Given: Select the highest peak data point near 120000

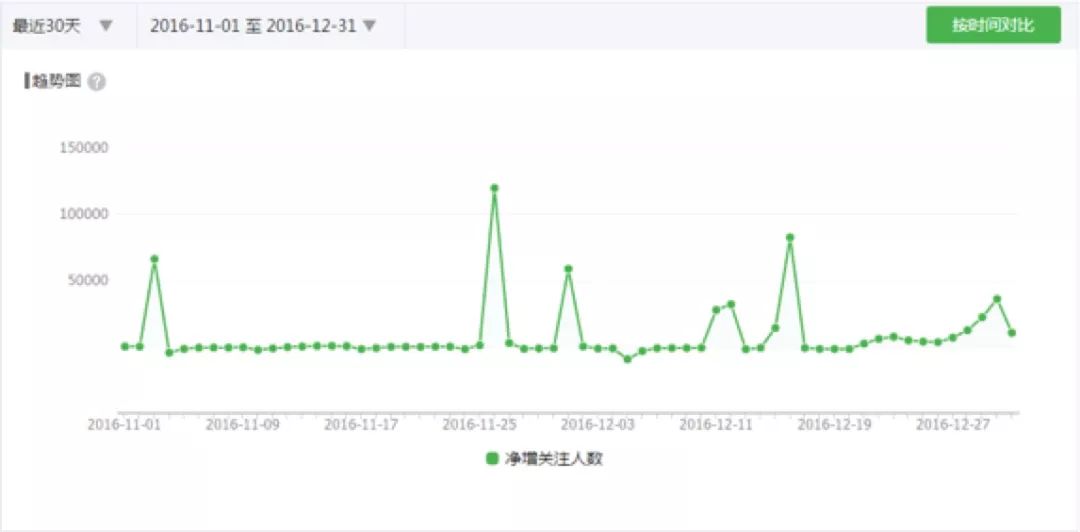Looking at the screenshot, I should tap(494, 187).
